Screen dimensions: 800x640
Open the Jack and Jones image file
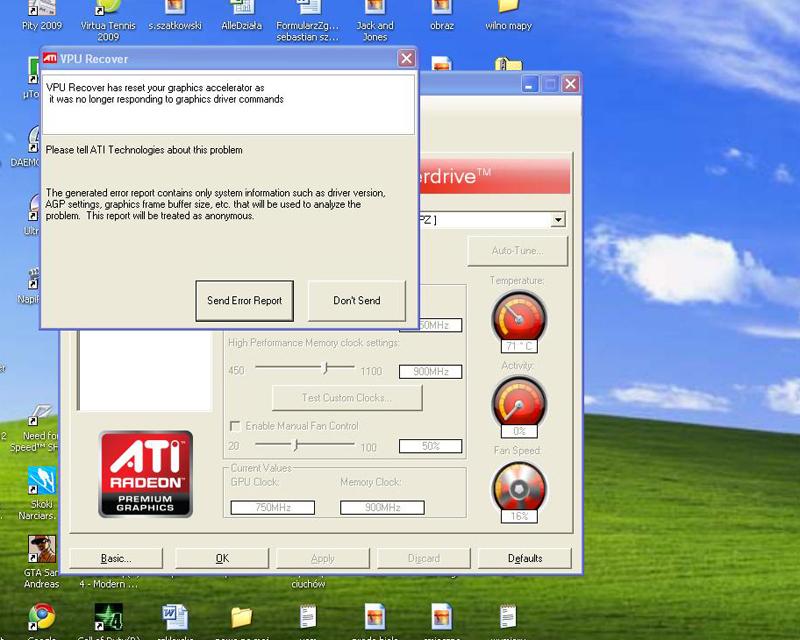[375, 20]
